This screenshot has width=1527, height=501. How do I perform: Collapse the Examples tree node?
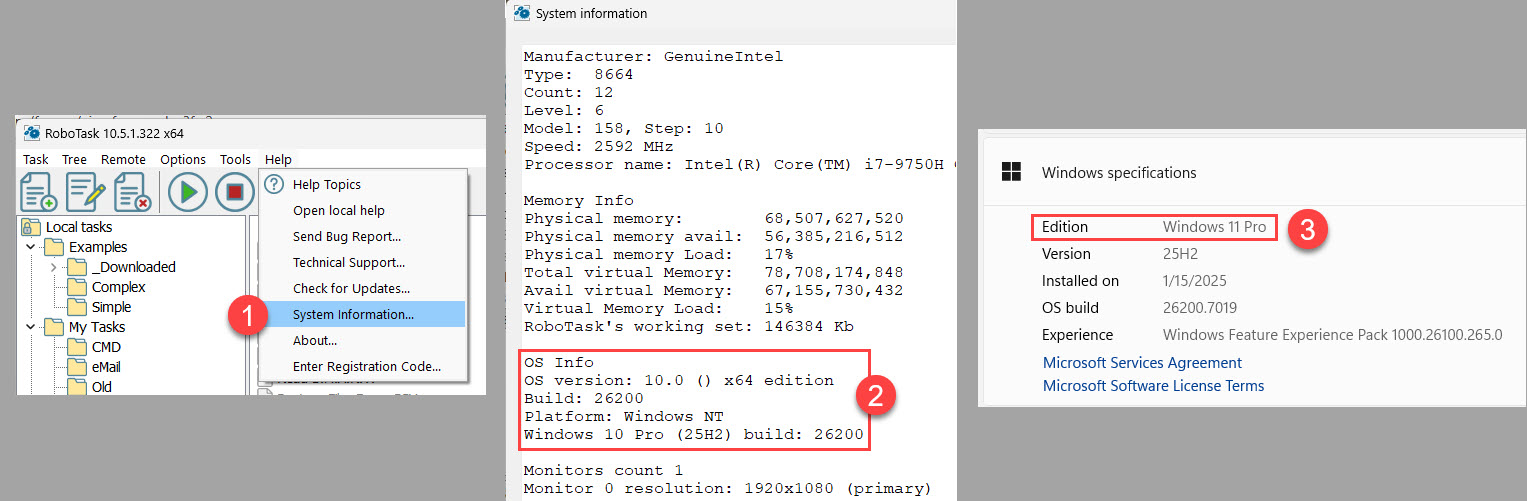[31, 247]
